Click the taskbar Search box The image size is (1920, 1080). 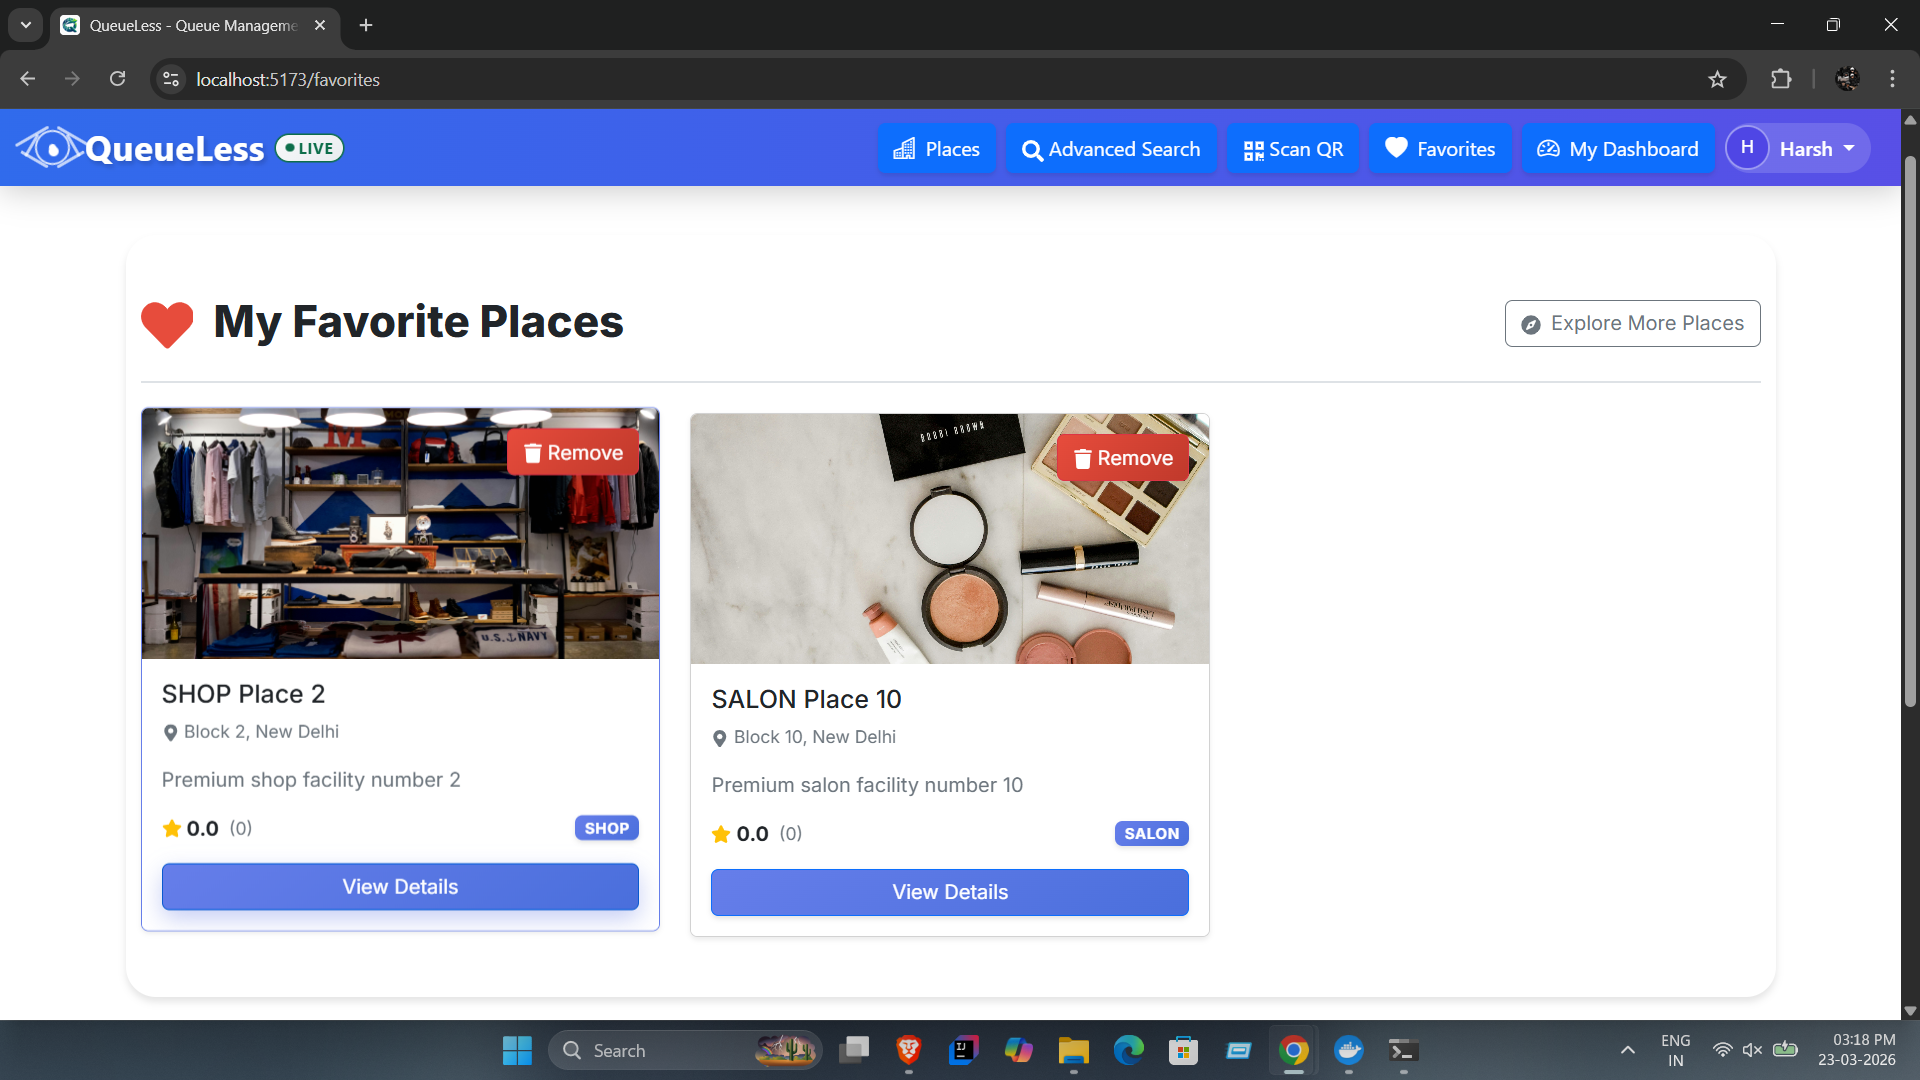click(x=685, y=1050)
